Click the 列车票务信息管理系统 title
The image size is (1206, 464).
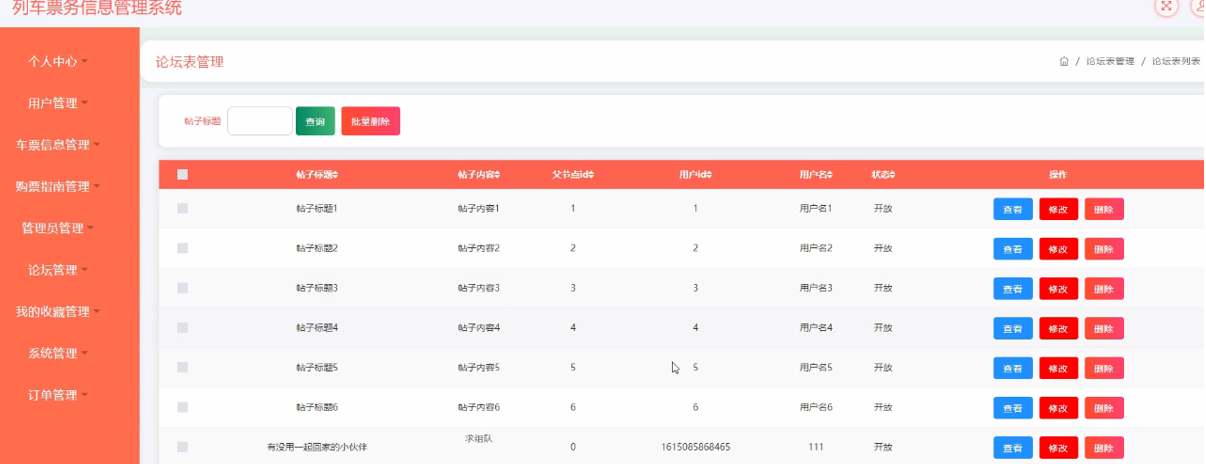tap(97, 8)
